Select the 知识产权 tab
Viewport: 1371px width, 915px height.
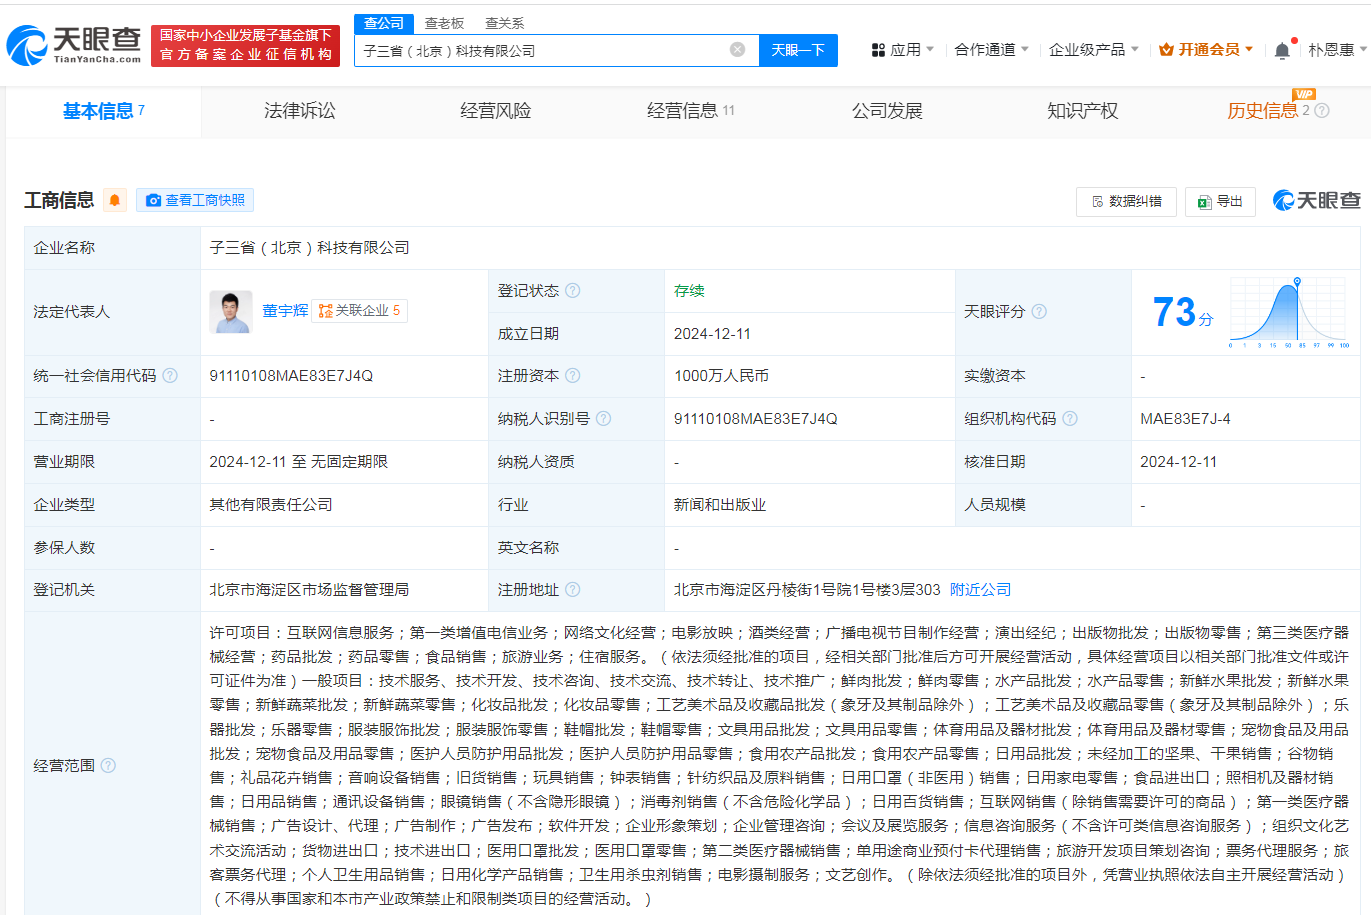(x=1082, y=111)
